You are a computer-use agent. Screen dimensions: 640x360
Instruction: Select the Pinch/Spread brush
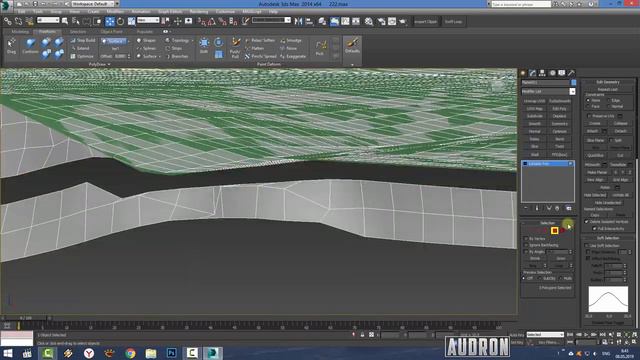pyautogui.click(x=261, y=56)
